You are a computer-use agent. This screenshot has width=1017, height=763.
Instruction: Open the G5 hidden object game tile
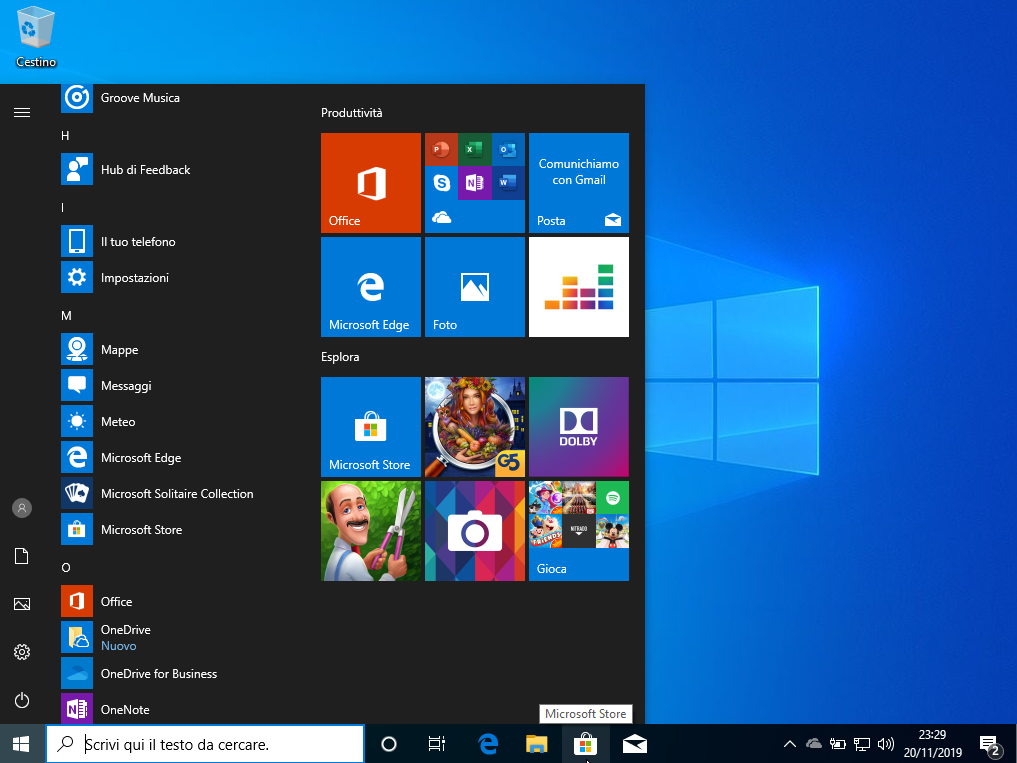pyautogui.click(x=475, y=427)
